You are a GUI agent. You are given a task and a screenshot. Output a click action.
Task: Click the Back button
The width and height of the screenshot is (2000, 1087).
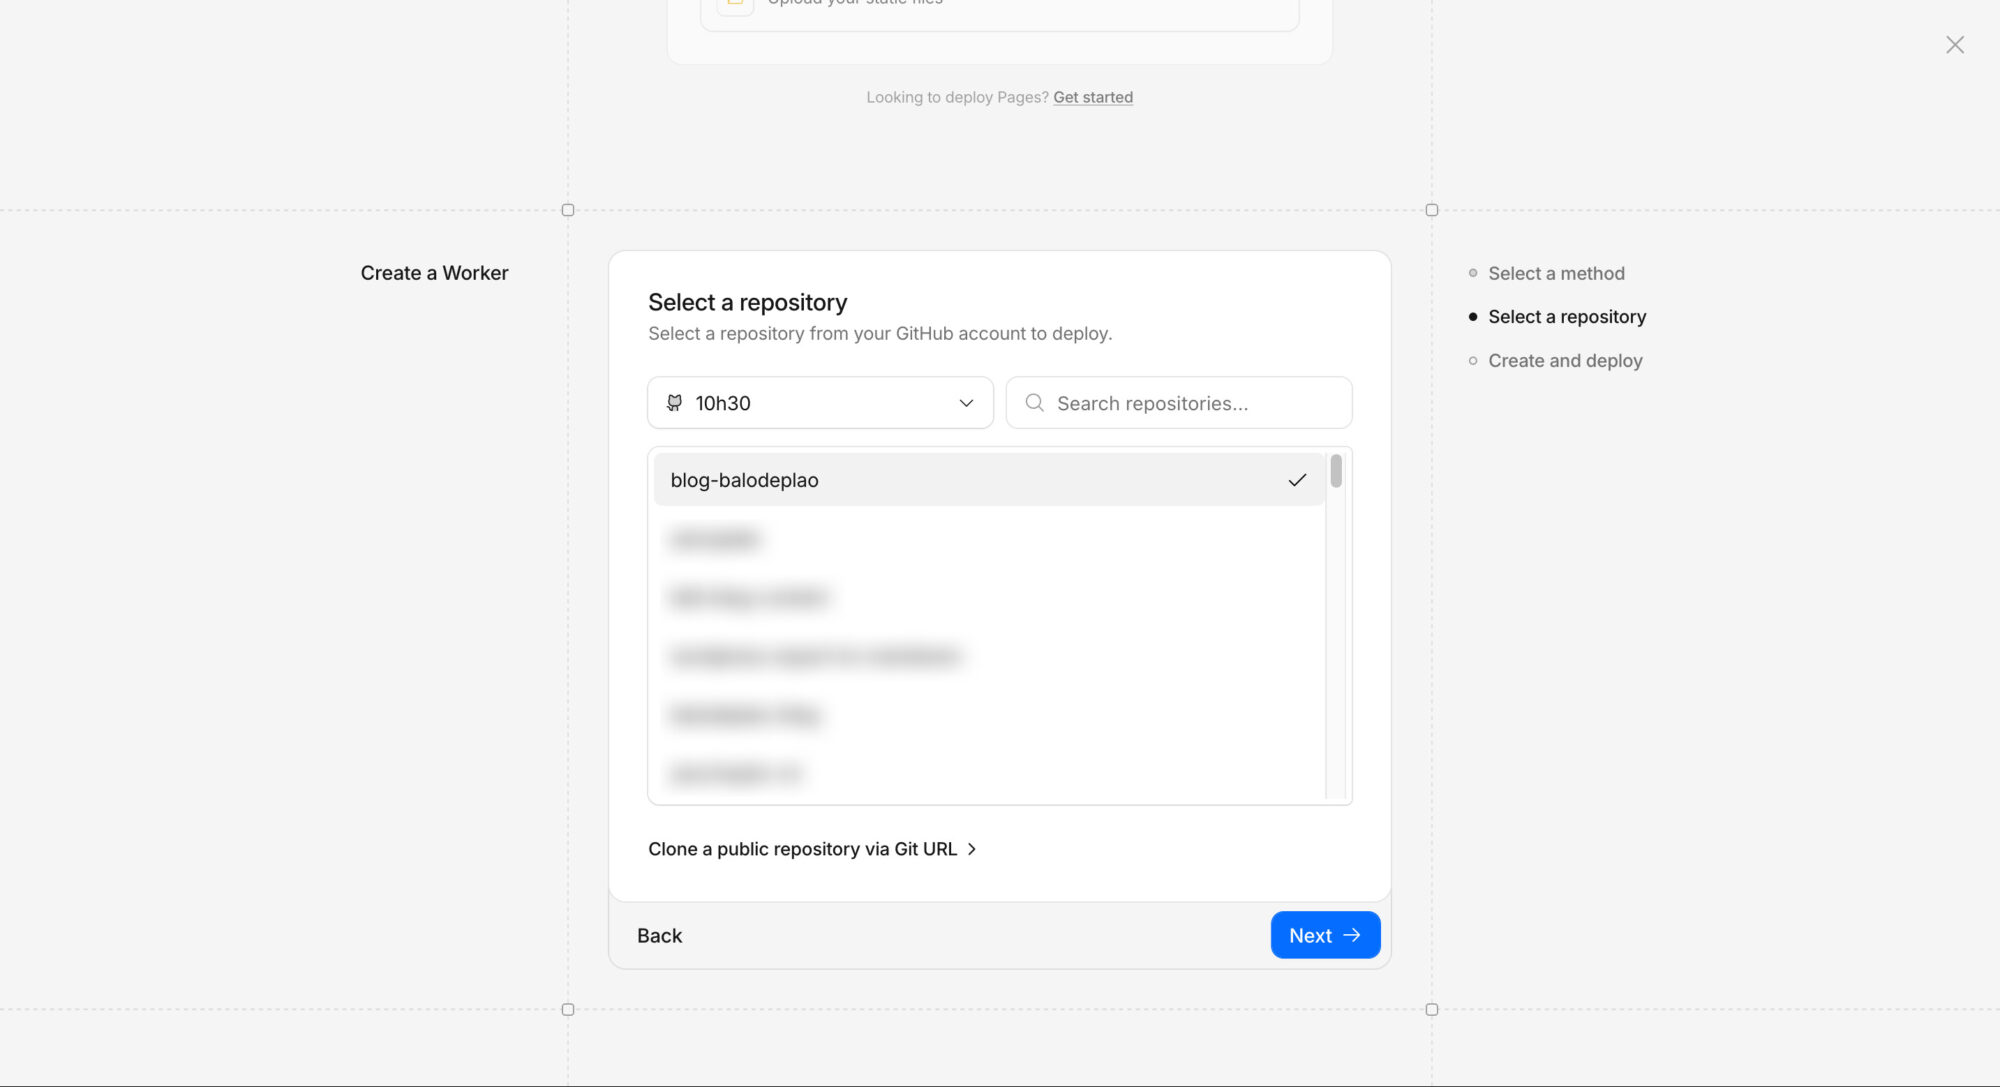659,936
